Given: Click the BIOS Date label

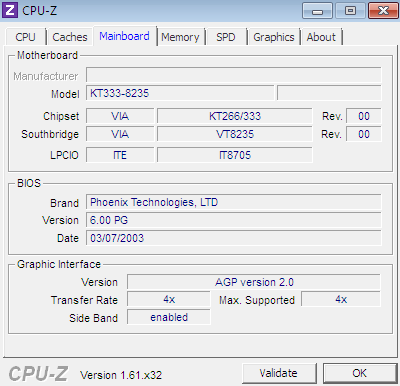Looking at the screenshot, I should 68,238.
